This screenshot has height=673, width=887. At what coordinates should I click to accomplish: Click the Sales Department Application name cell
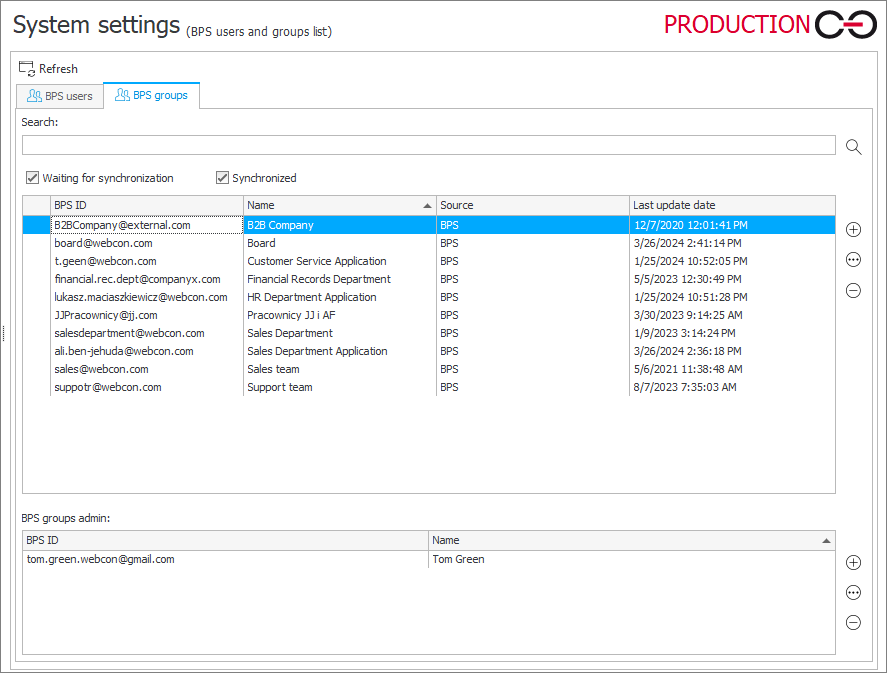click(339, 351)
